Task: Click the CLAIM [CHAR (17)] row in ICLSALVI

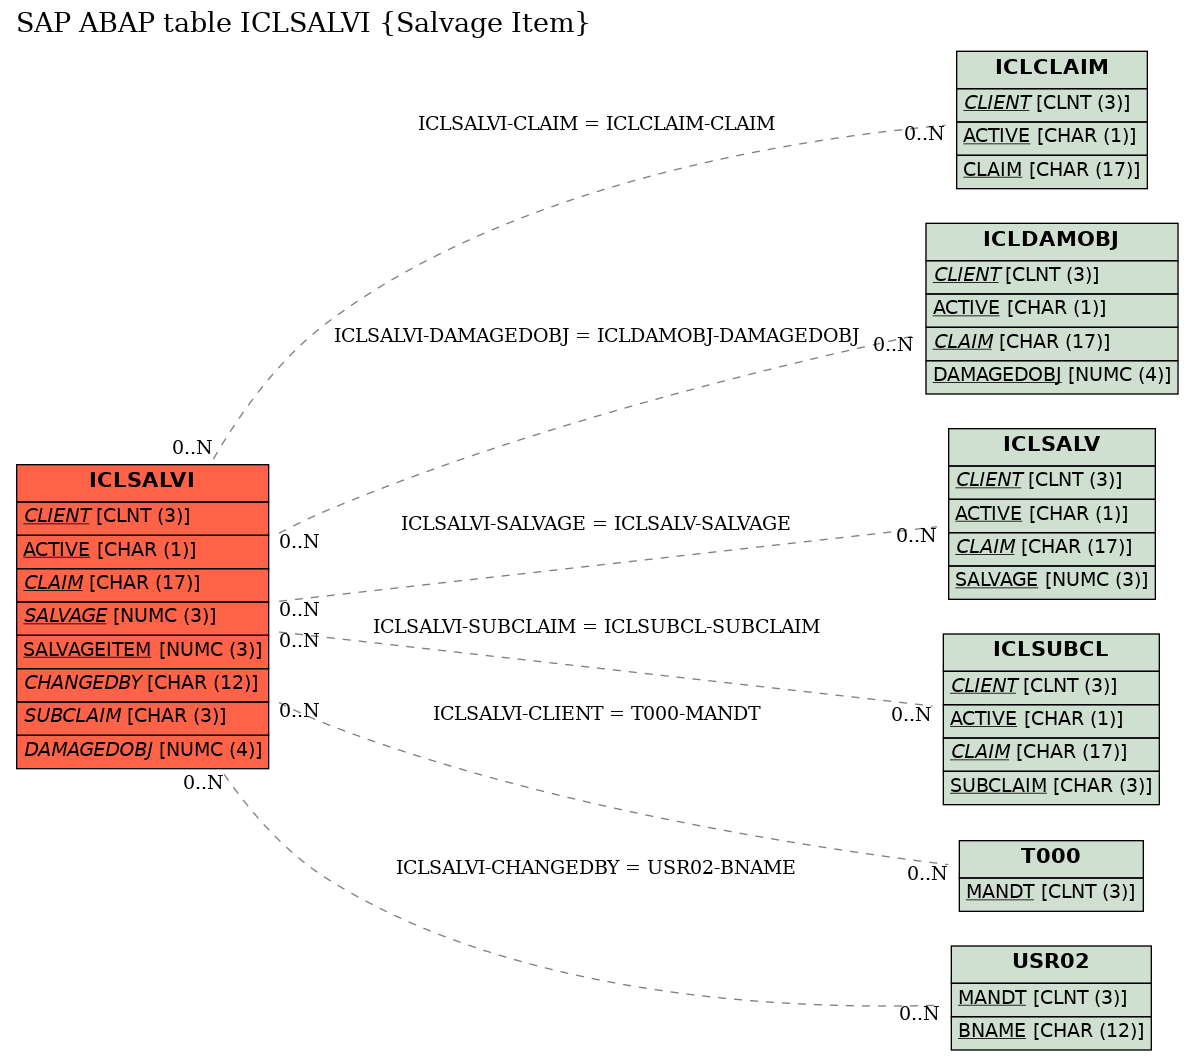Action: 142,585
